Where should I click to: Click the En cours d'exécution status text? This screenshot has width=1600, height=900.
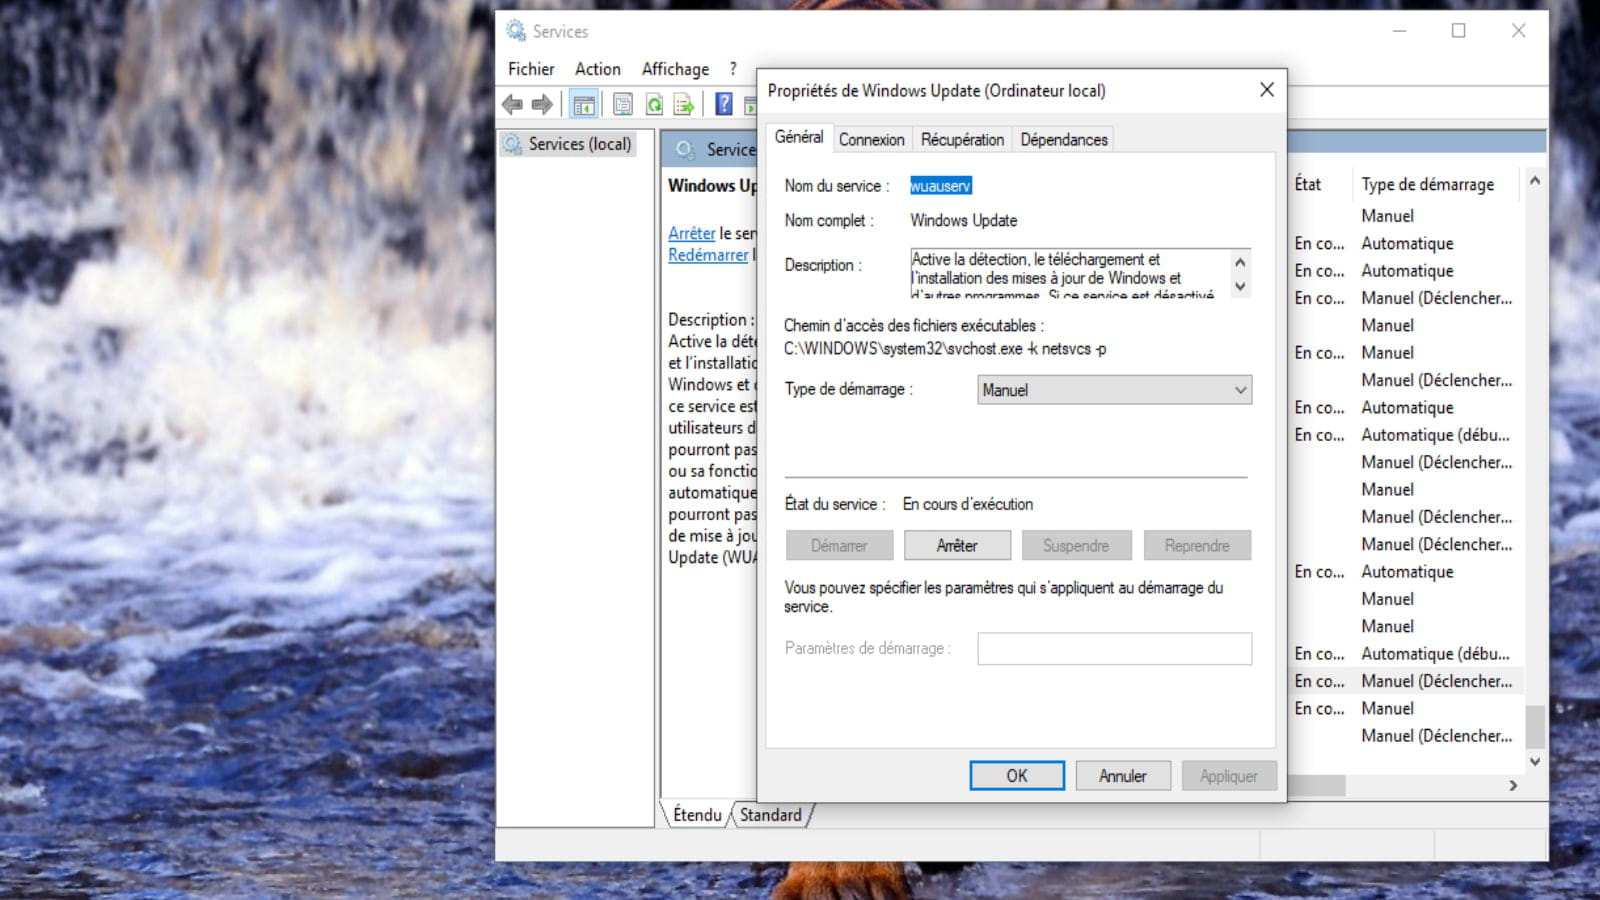(968, 504)
